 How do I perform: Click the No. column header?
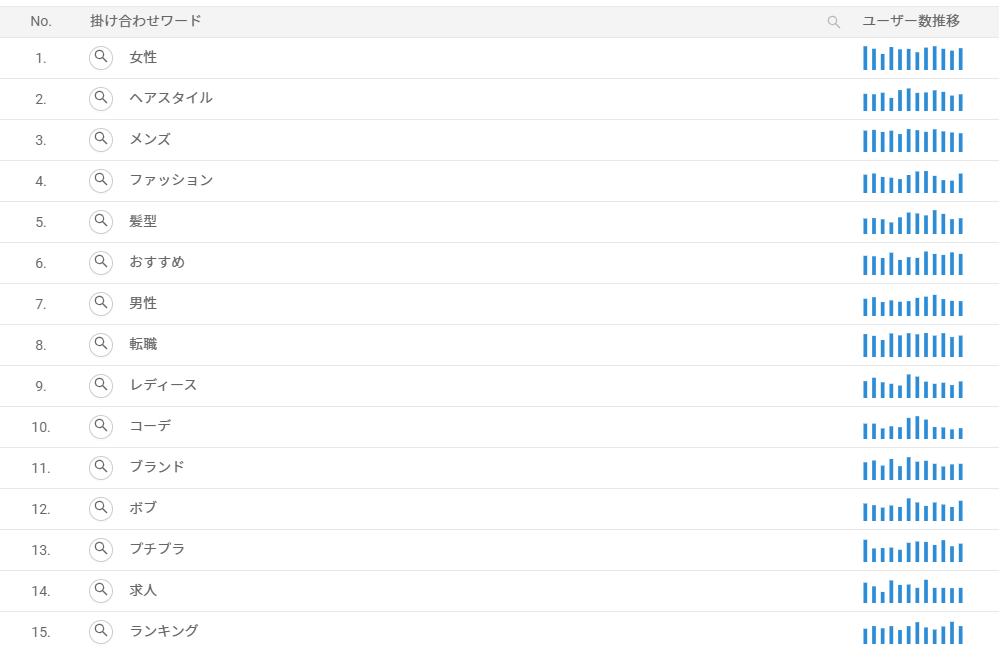click(x=41, y=22)
